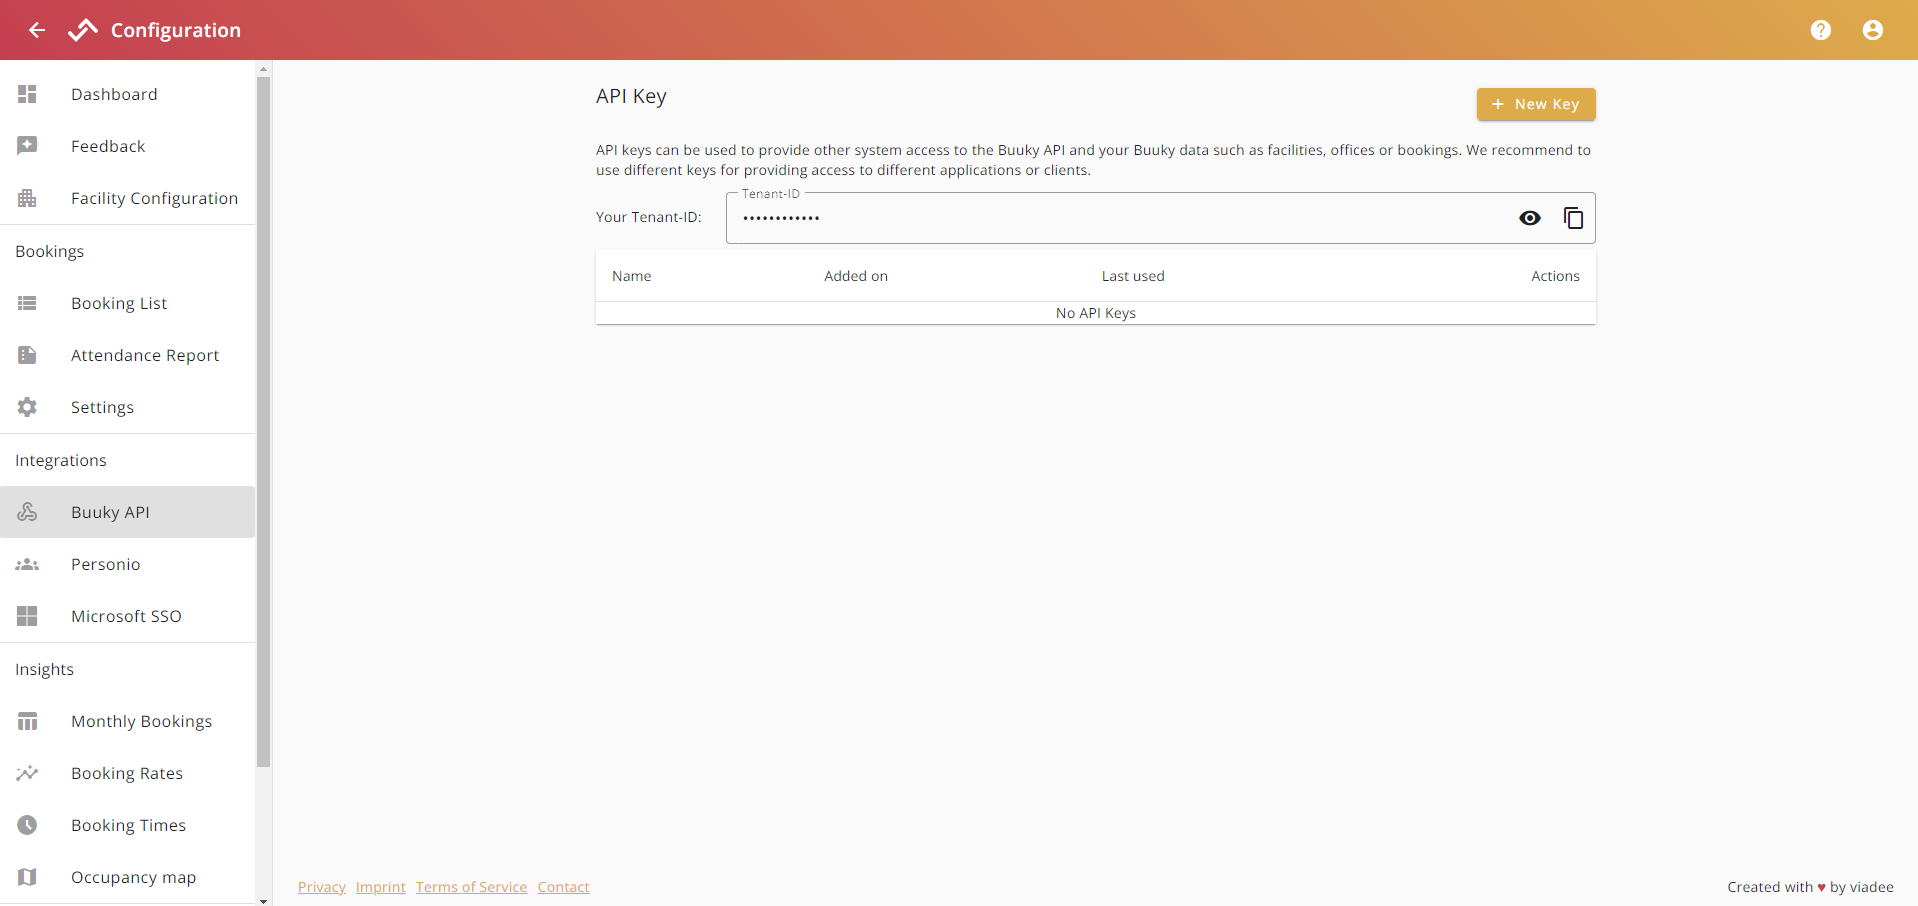Click the Microsoft SSO windows icon
Screen dimensions: 1918x906
click(x=27, y=616)
